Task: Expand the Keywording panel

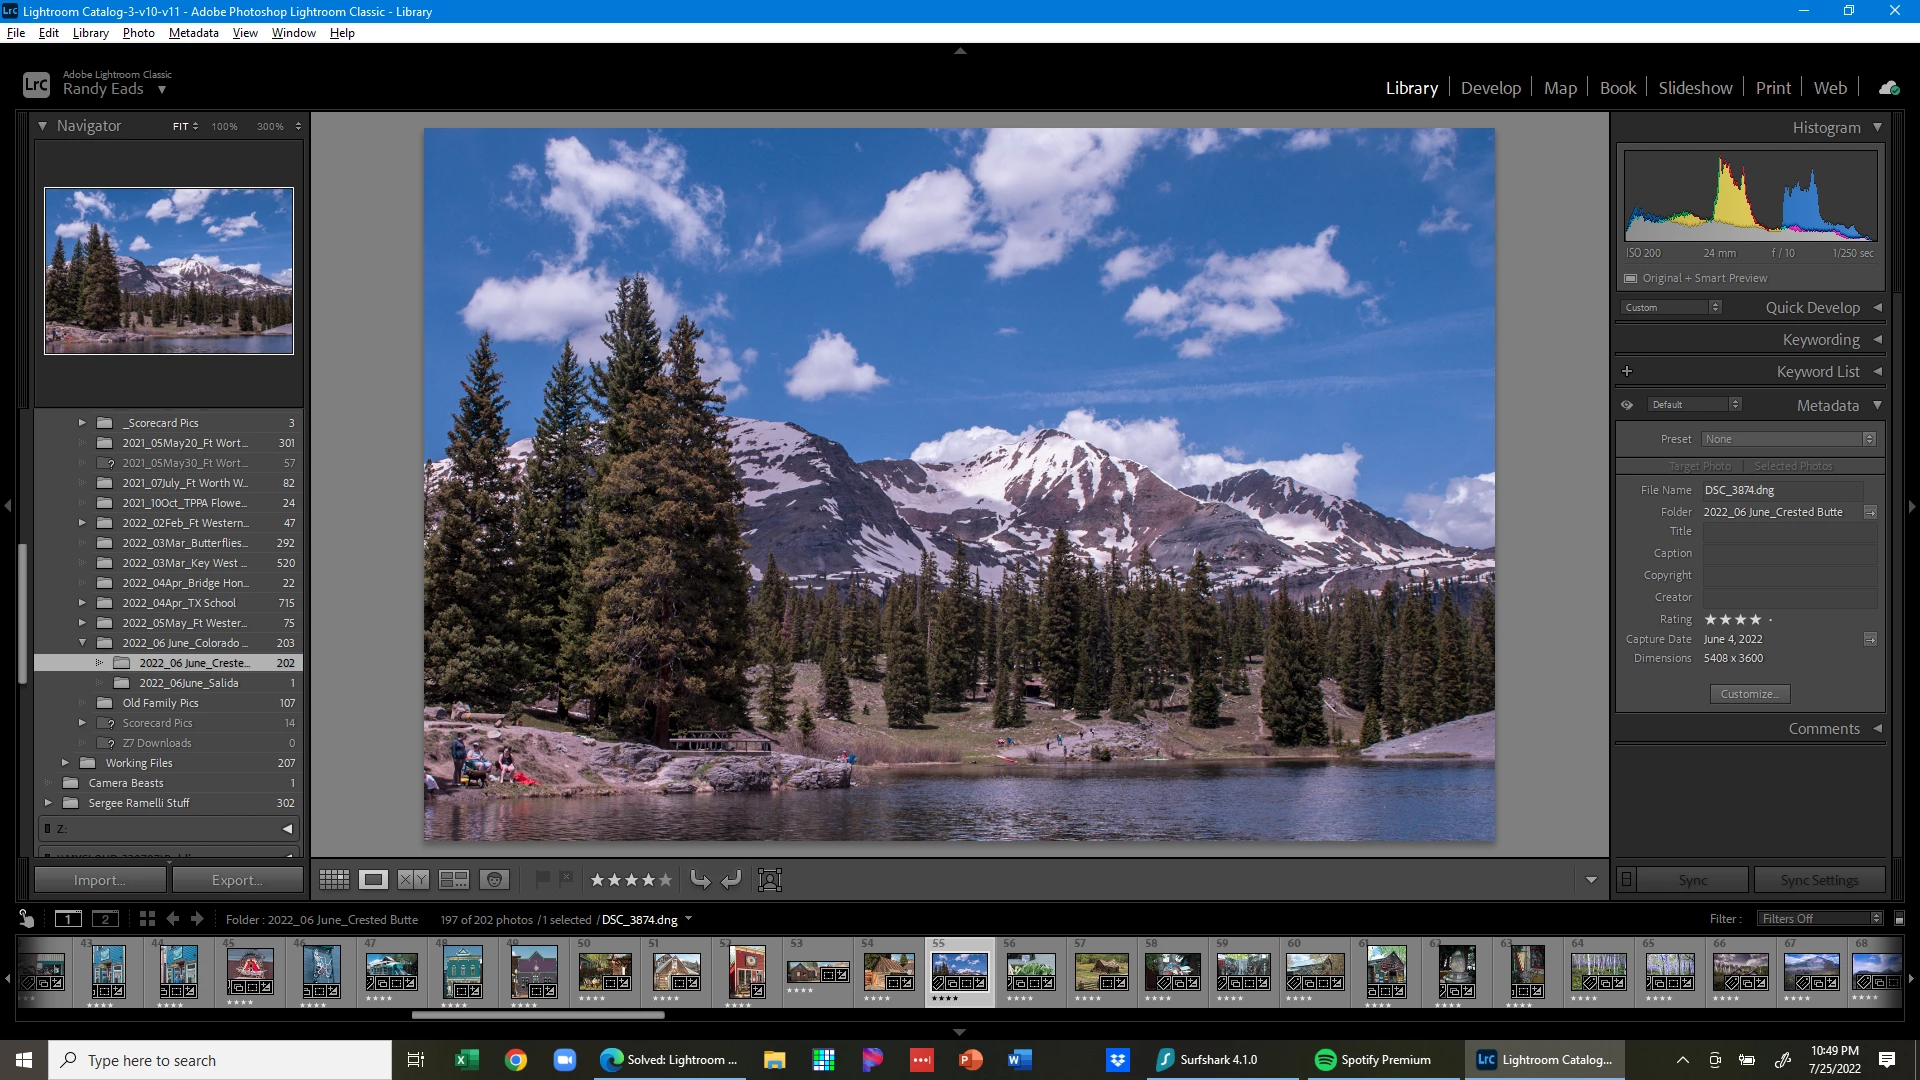Action: point(1820,340)
